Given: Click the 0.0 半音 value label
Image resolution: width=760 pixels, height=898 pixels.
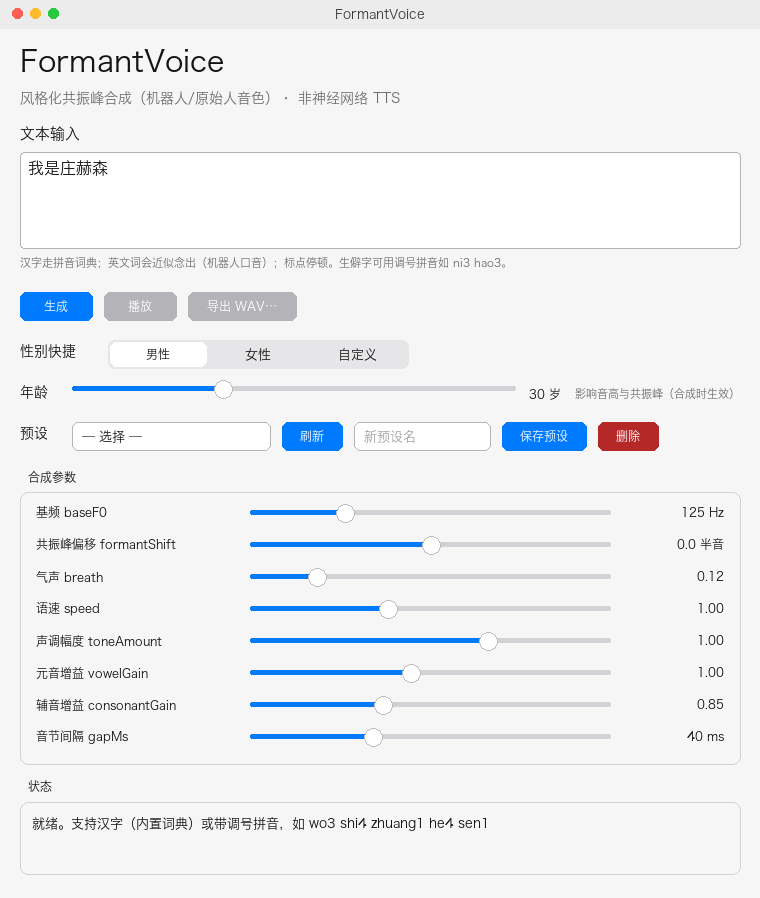Looking at the screenshot, I should 700,545.
